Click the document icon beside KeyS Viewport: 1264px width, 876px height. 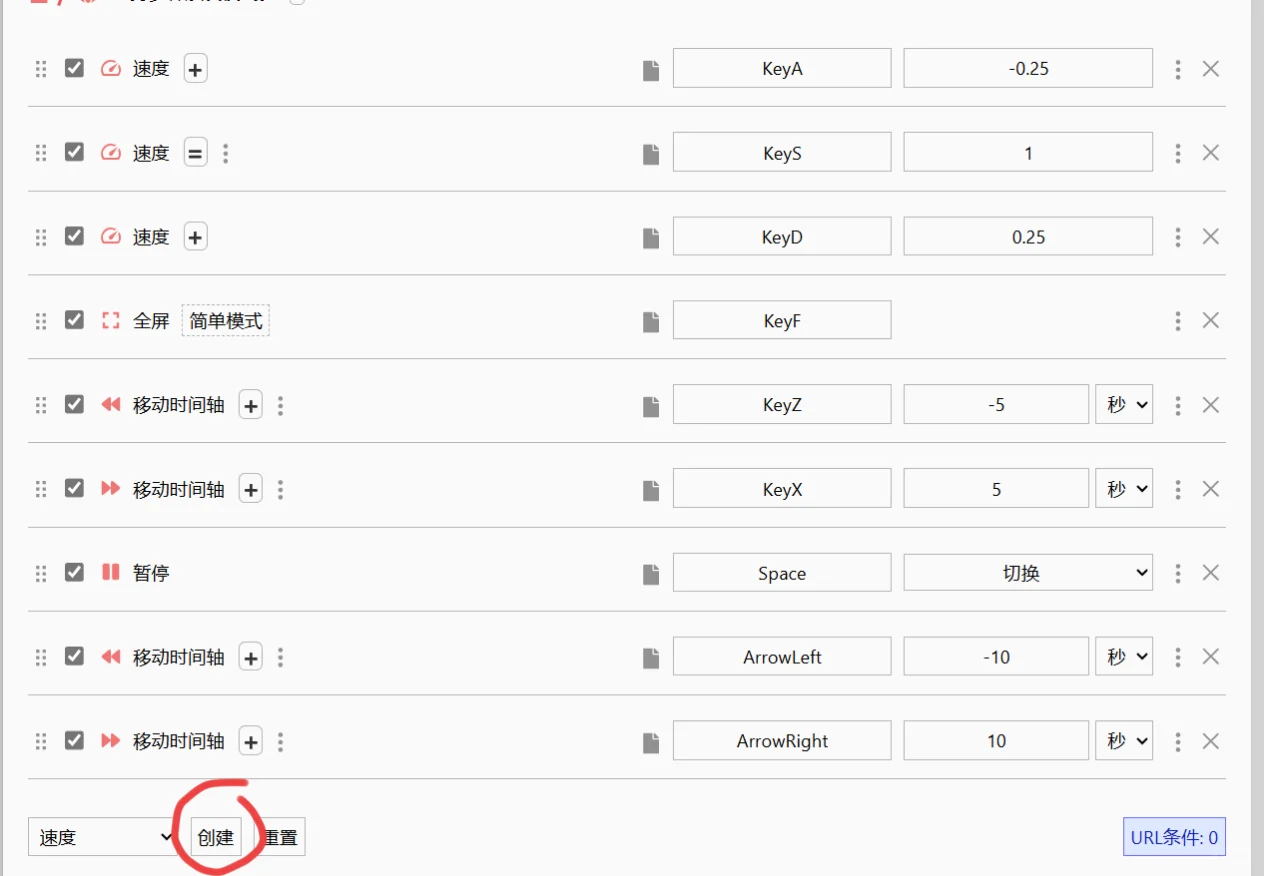[651, 154]
